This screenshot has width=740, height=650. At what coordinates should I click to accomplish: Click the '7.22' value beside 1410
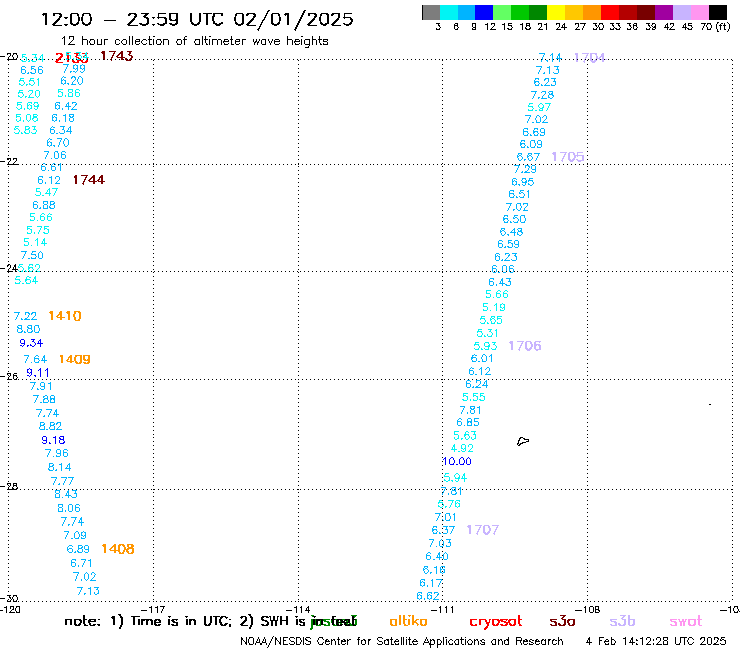point(25,316)
